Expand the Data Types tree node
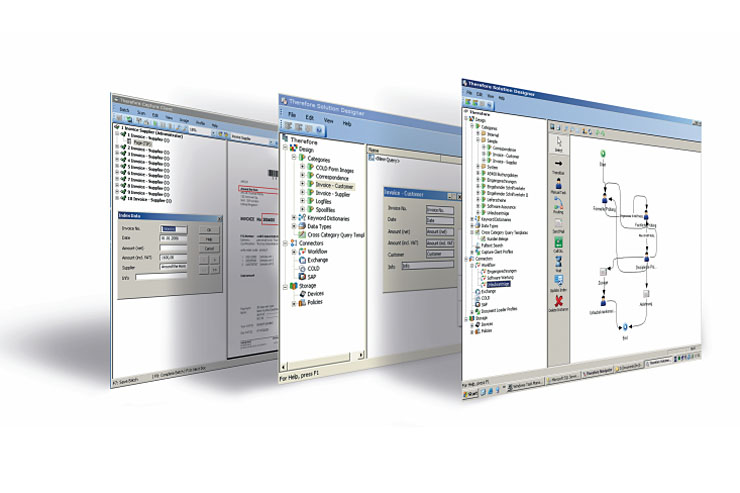Viewport: 740px width, 493px height. click(294, 228)
